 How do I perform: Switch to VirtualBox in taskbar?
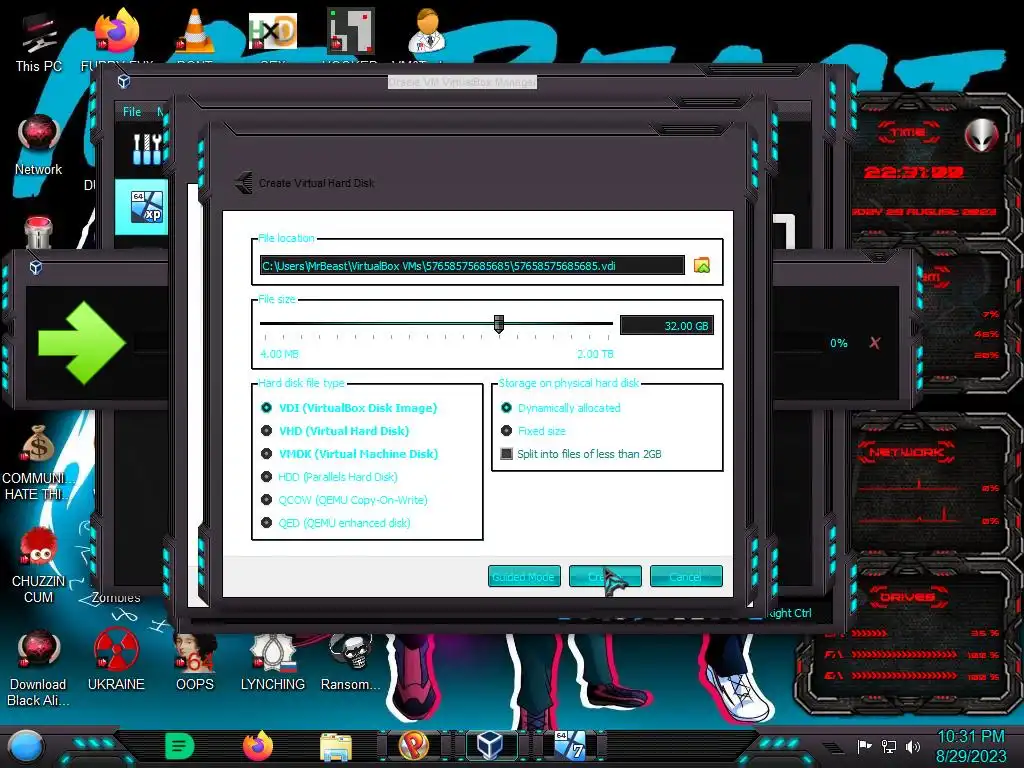pos(490,745)
